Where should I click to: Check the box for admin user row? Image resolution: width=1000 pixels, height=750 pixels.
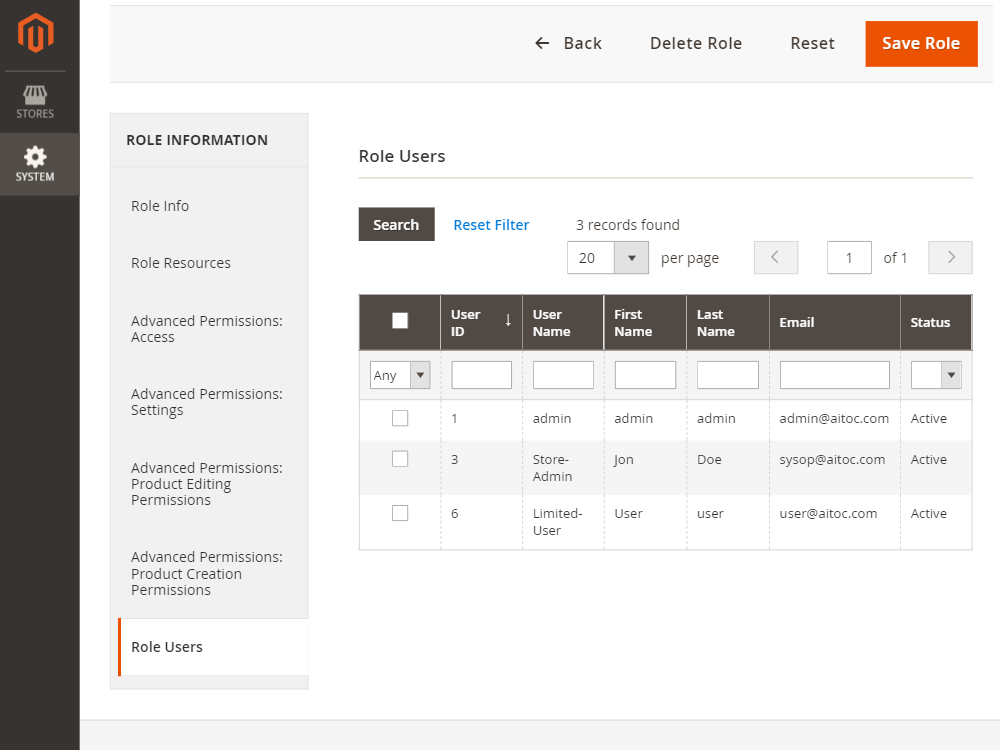pos(400,419)
